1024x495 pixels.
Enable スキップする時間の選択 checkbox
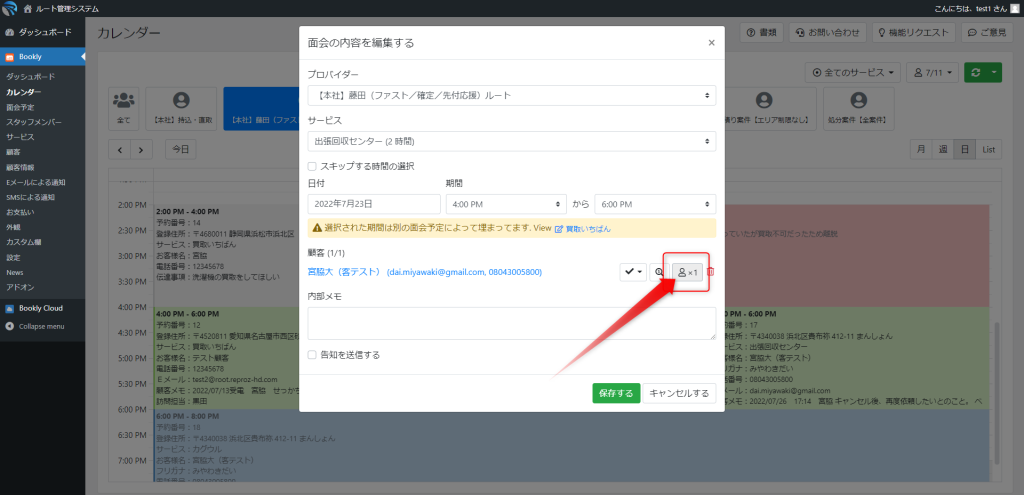[312, 166]
